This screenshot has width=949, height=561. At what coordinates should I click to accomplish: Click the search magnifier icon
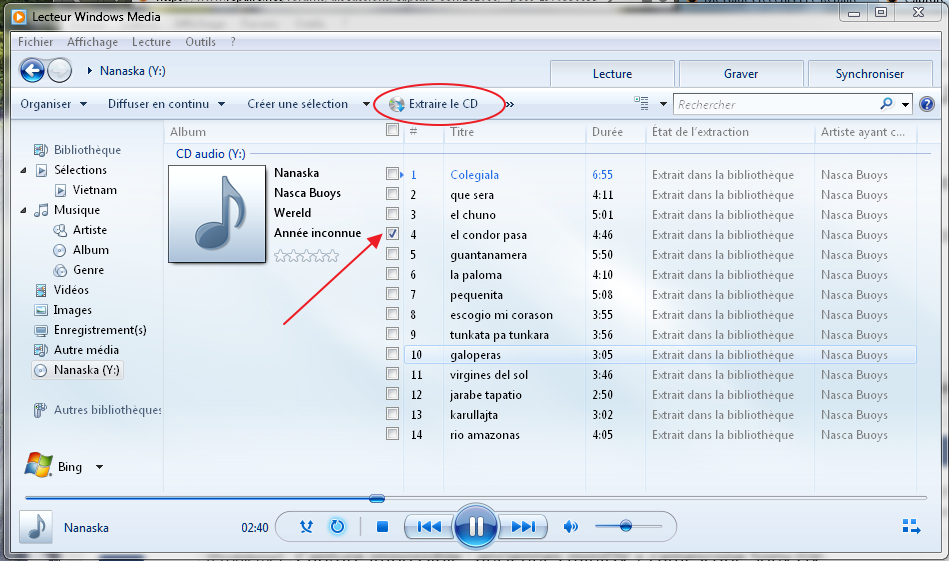[x=886, y=103]
